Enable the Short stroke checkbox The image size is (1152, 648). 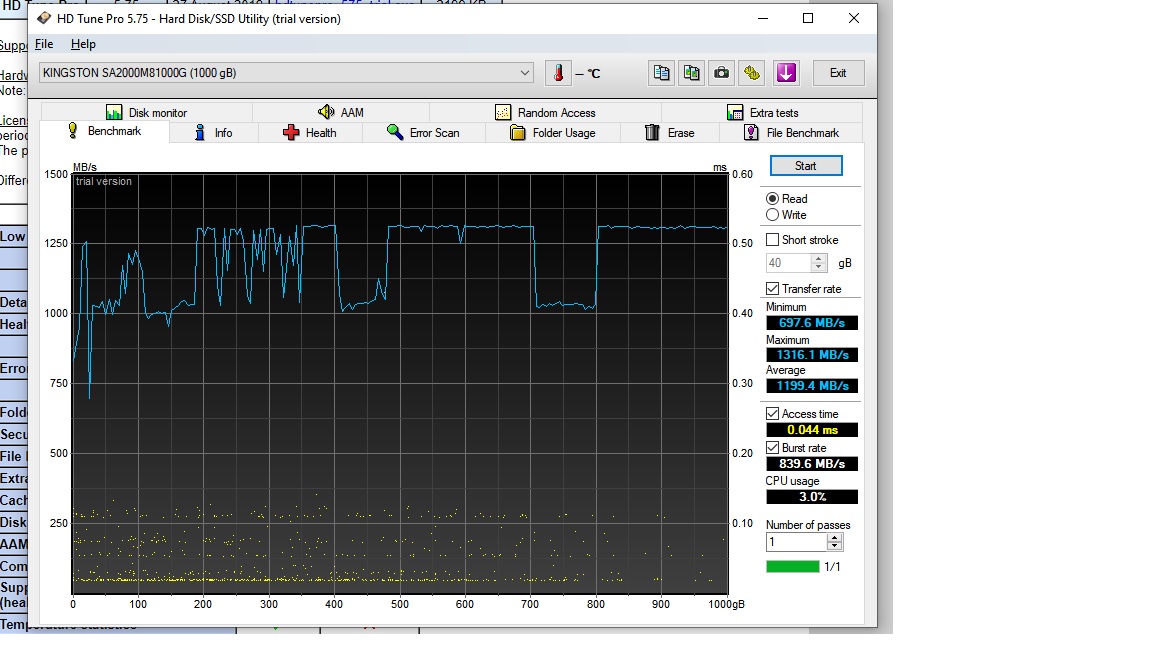772,240
